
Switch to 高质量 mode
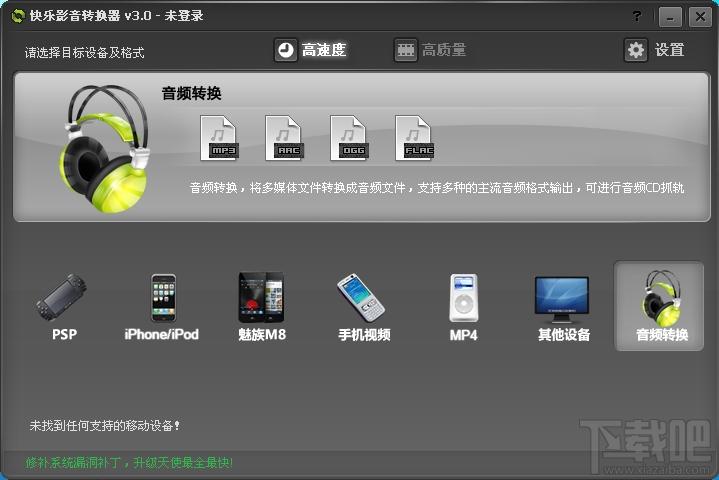tap(430, 50)
